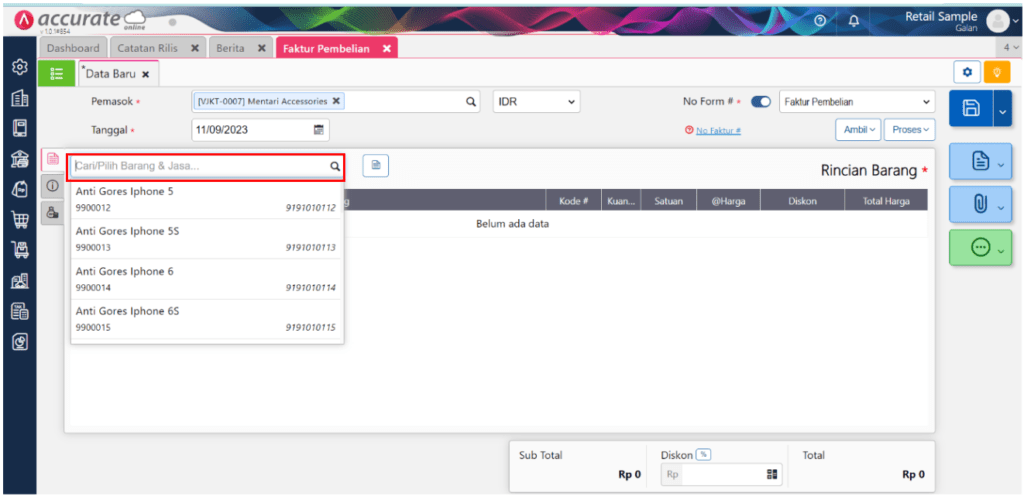Open the IDR currency dropdown
1024x497 pixels.
point(536,102)
